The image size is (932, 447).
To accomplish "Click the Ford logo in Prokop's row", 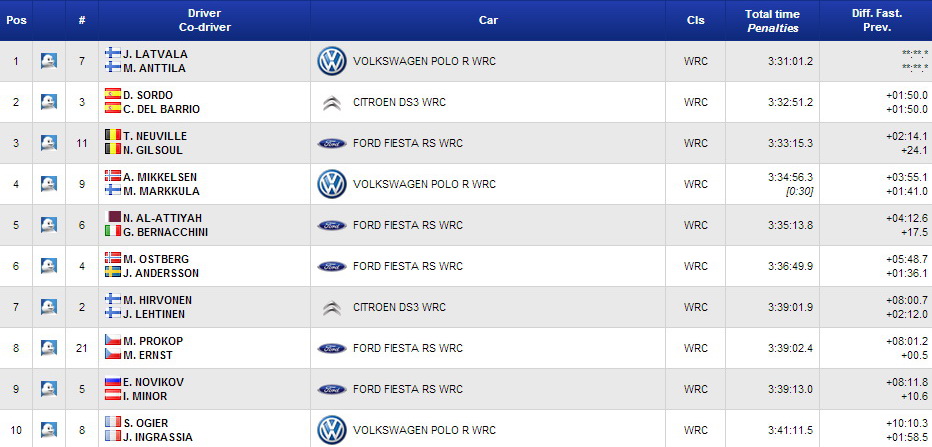I will pos(332,348).
